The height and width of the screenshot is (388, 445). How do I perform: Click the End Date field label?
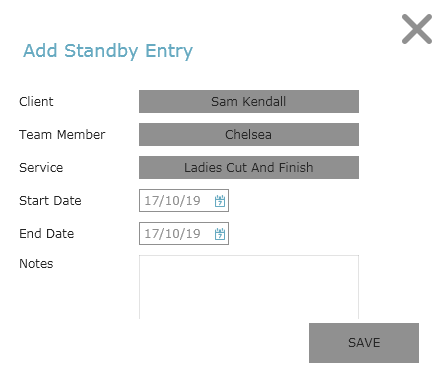(47, 233)
